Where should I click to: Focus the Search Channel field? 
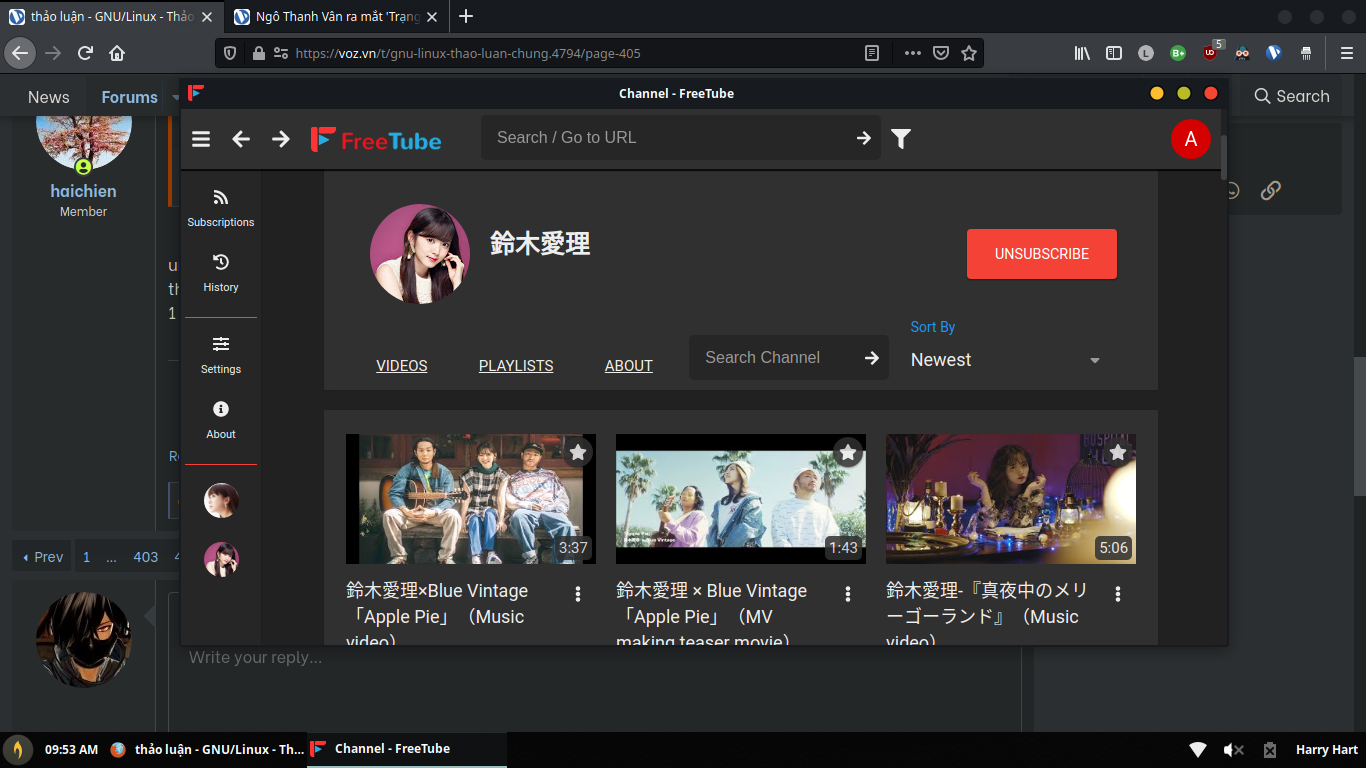click(788, 357)
